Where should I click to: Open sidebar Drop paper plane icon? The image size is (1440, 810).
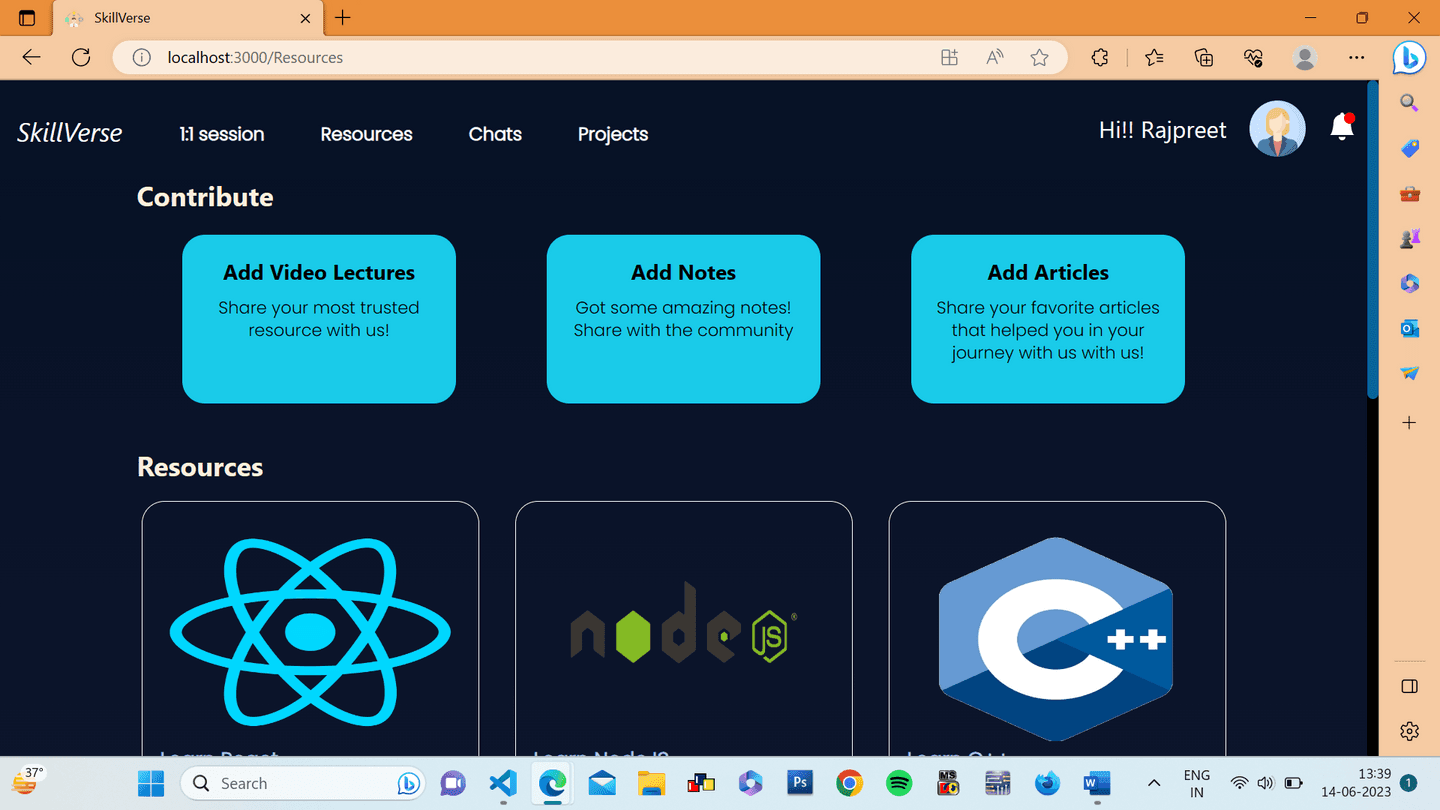[x=1409, y=373]
